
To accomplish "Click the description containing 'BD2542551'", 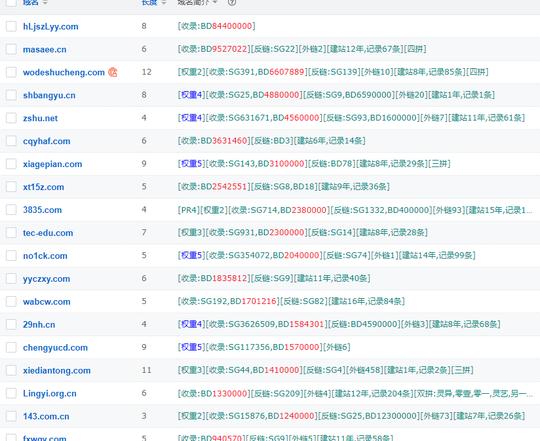I will pyautogui.click(x=284, y=187).
